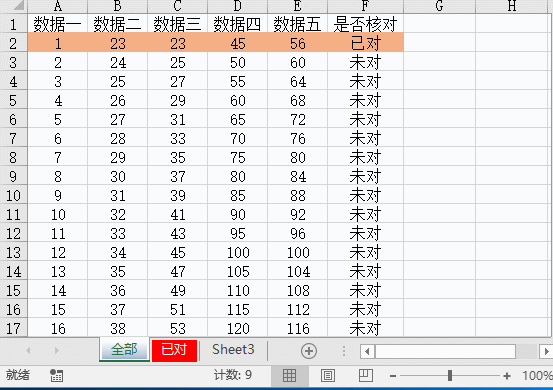
Task: Click the 数据四 header cell
Action: click(x=237, y=24)
